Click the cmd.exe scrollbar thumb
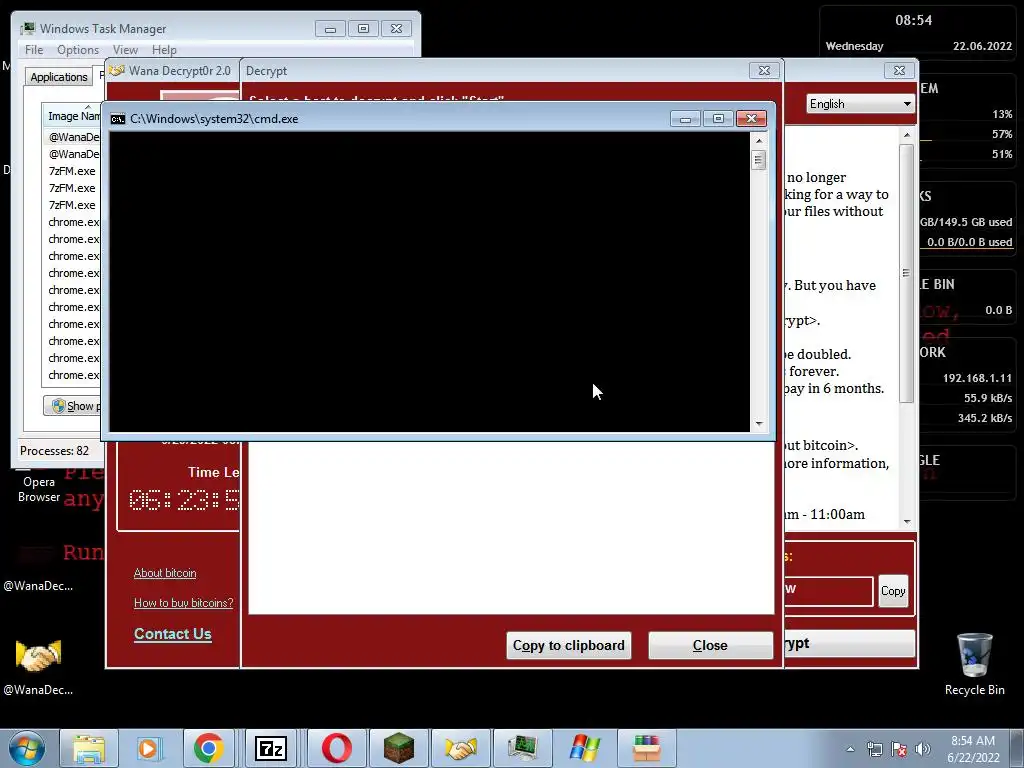 758,160
